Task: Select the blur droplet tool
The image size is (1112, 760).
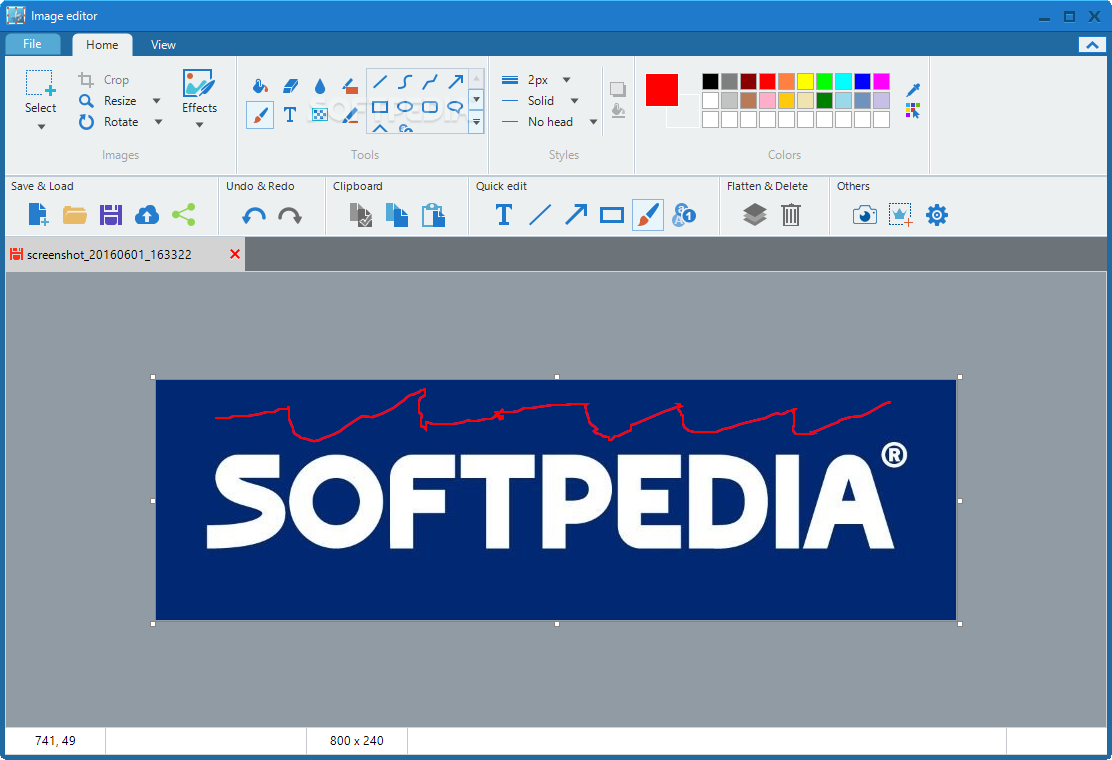Action: click(320, 86)
